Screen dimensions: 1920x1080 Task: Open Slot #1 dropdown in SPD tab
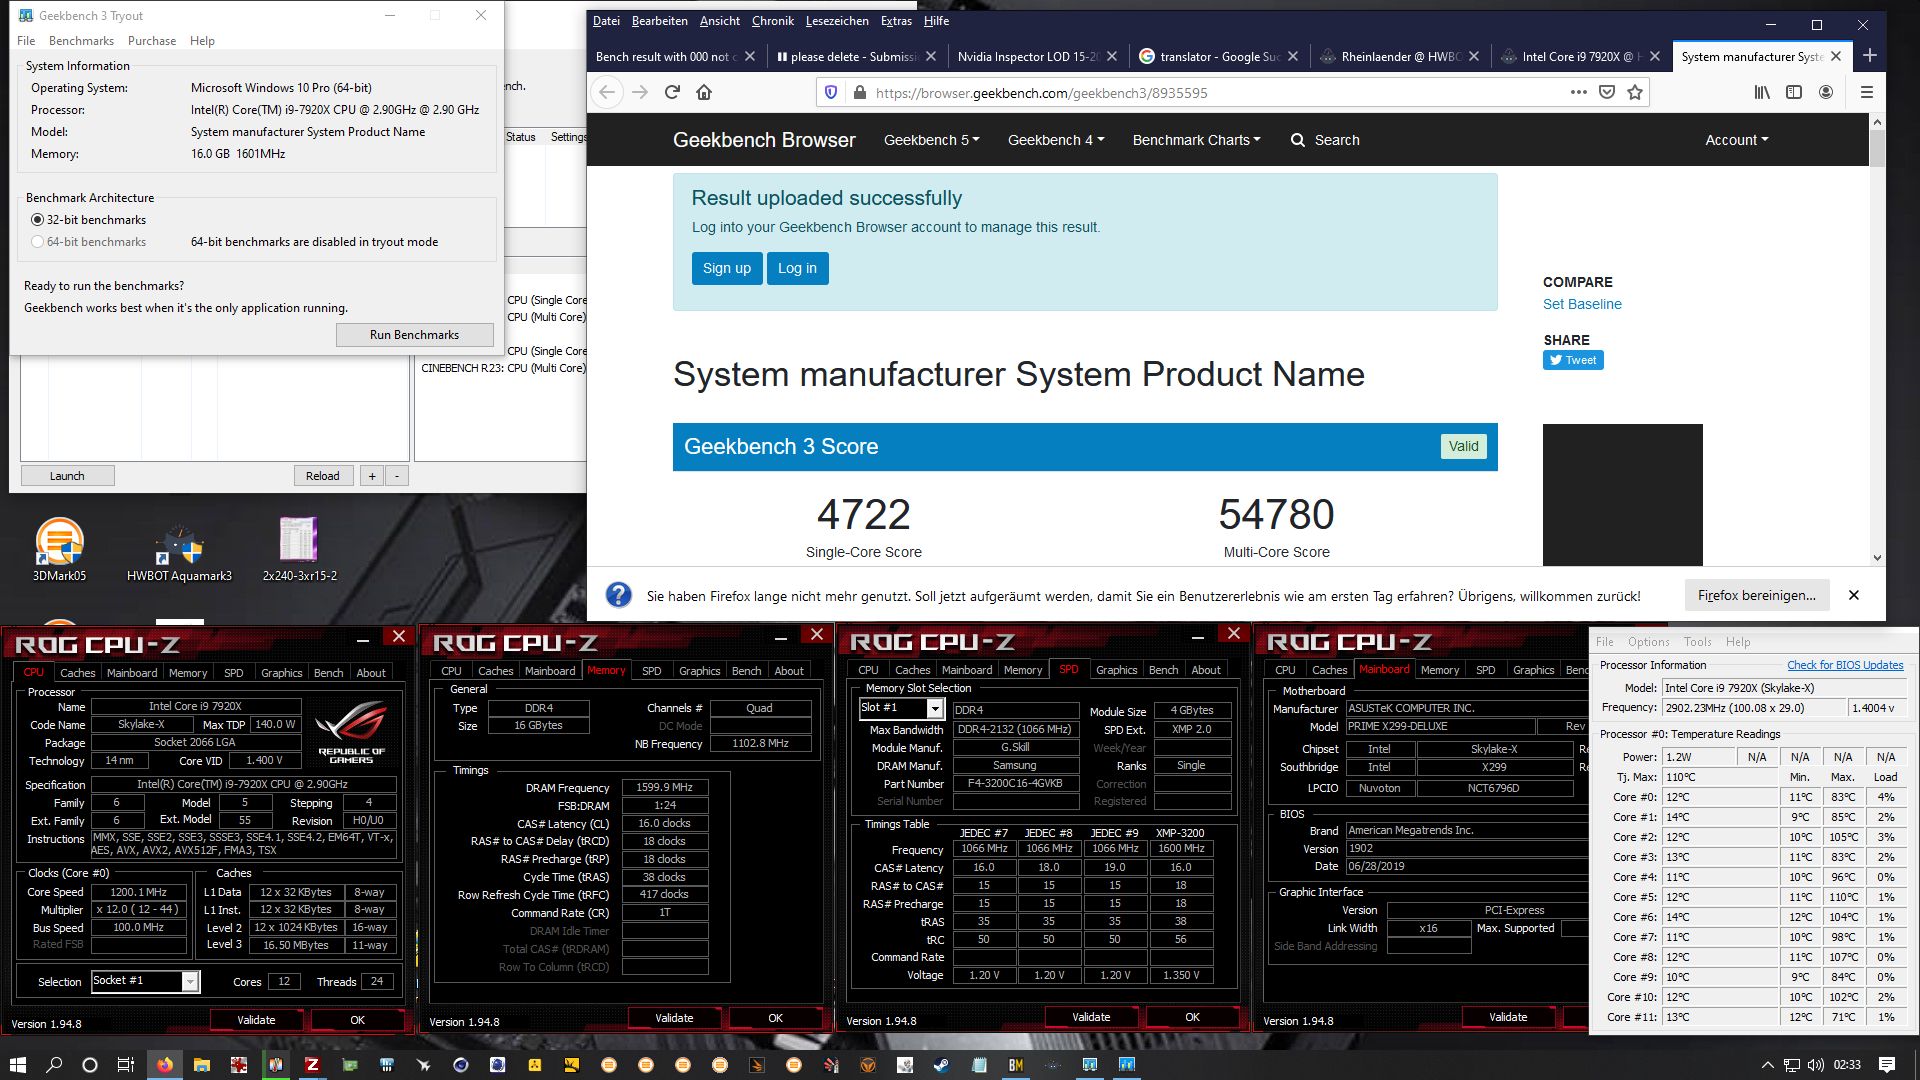pos(935,709)
